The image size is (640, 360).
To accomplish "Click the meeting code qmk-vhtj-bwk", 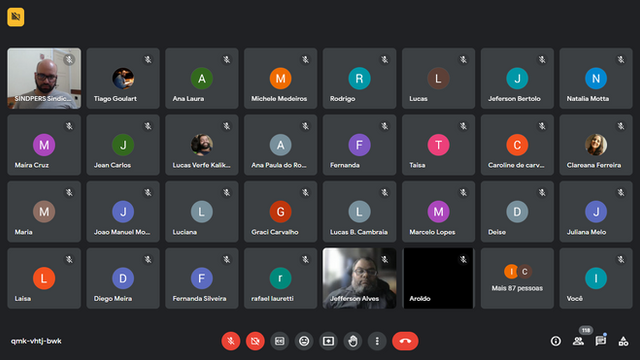I will tap(36, 341).
